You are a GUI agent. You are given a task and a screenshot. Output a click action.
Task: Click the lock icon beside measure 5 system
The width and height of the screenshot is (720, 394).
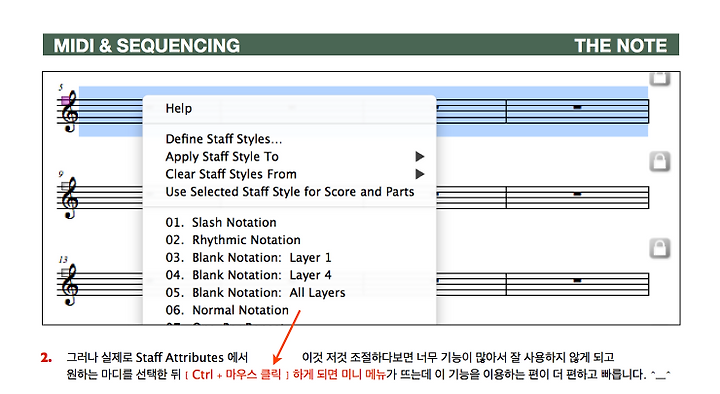pyautogui.click(x=660, y=79)
